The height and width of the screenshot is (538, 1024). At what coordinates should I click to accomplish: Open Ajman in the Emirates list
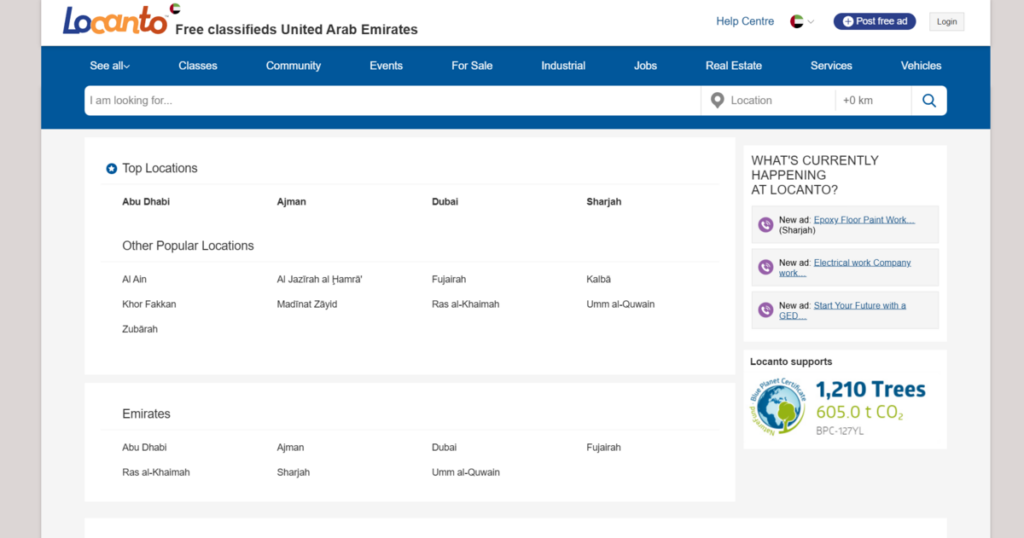click(x=291, y=447)
